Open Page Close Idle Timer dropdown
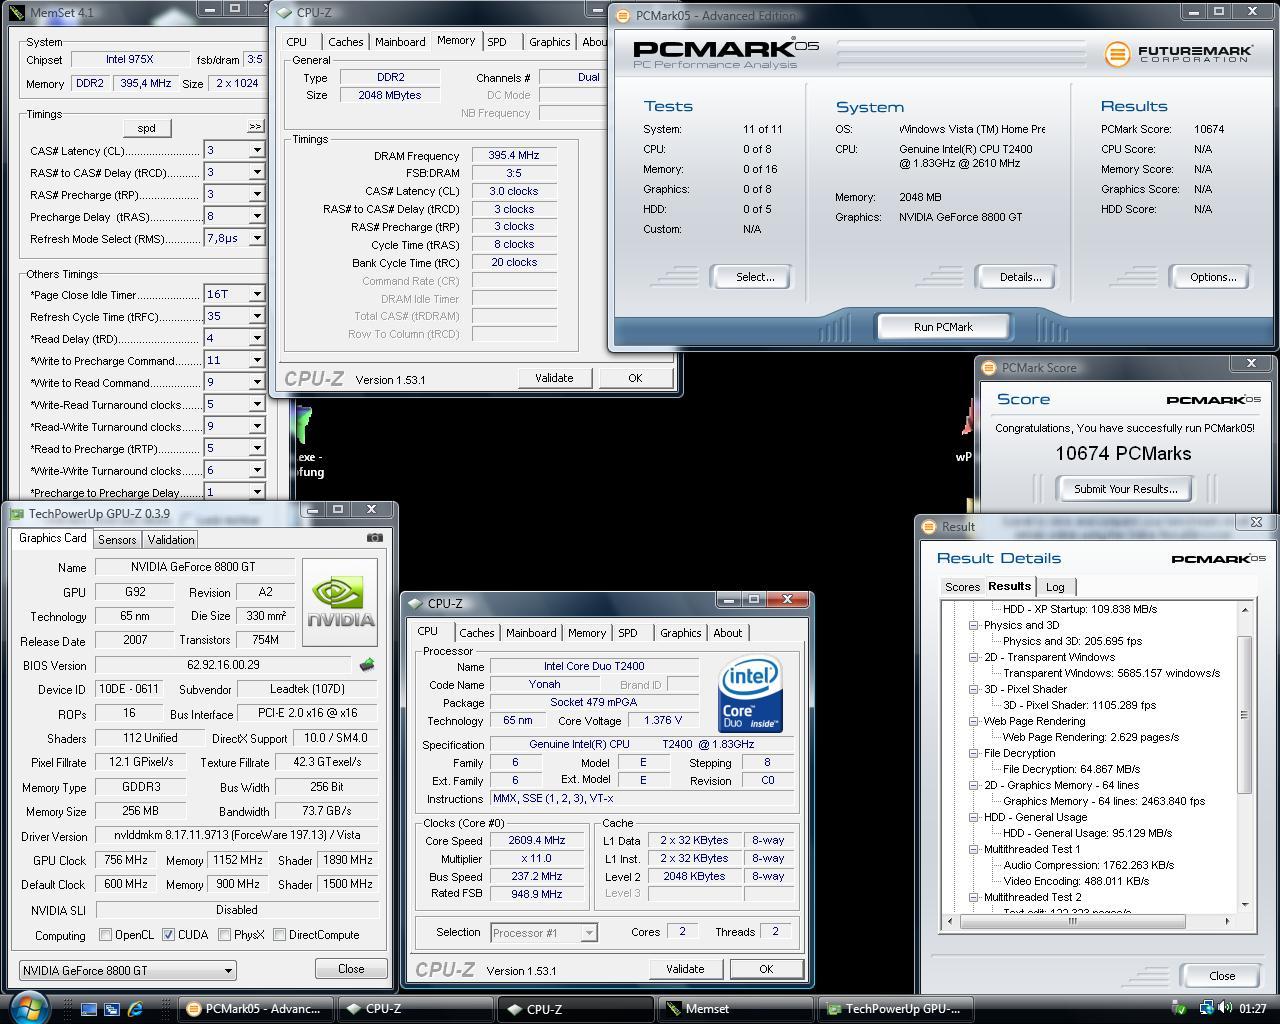Image resolution: width=1280 pixels, height=1024 pixels. click(256, 294)
